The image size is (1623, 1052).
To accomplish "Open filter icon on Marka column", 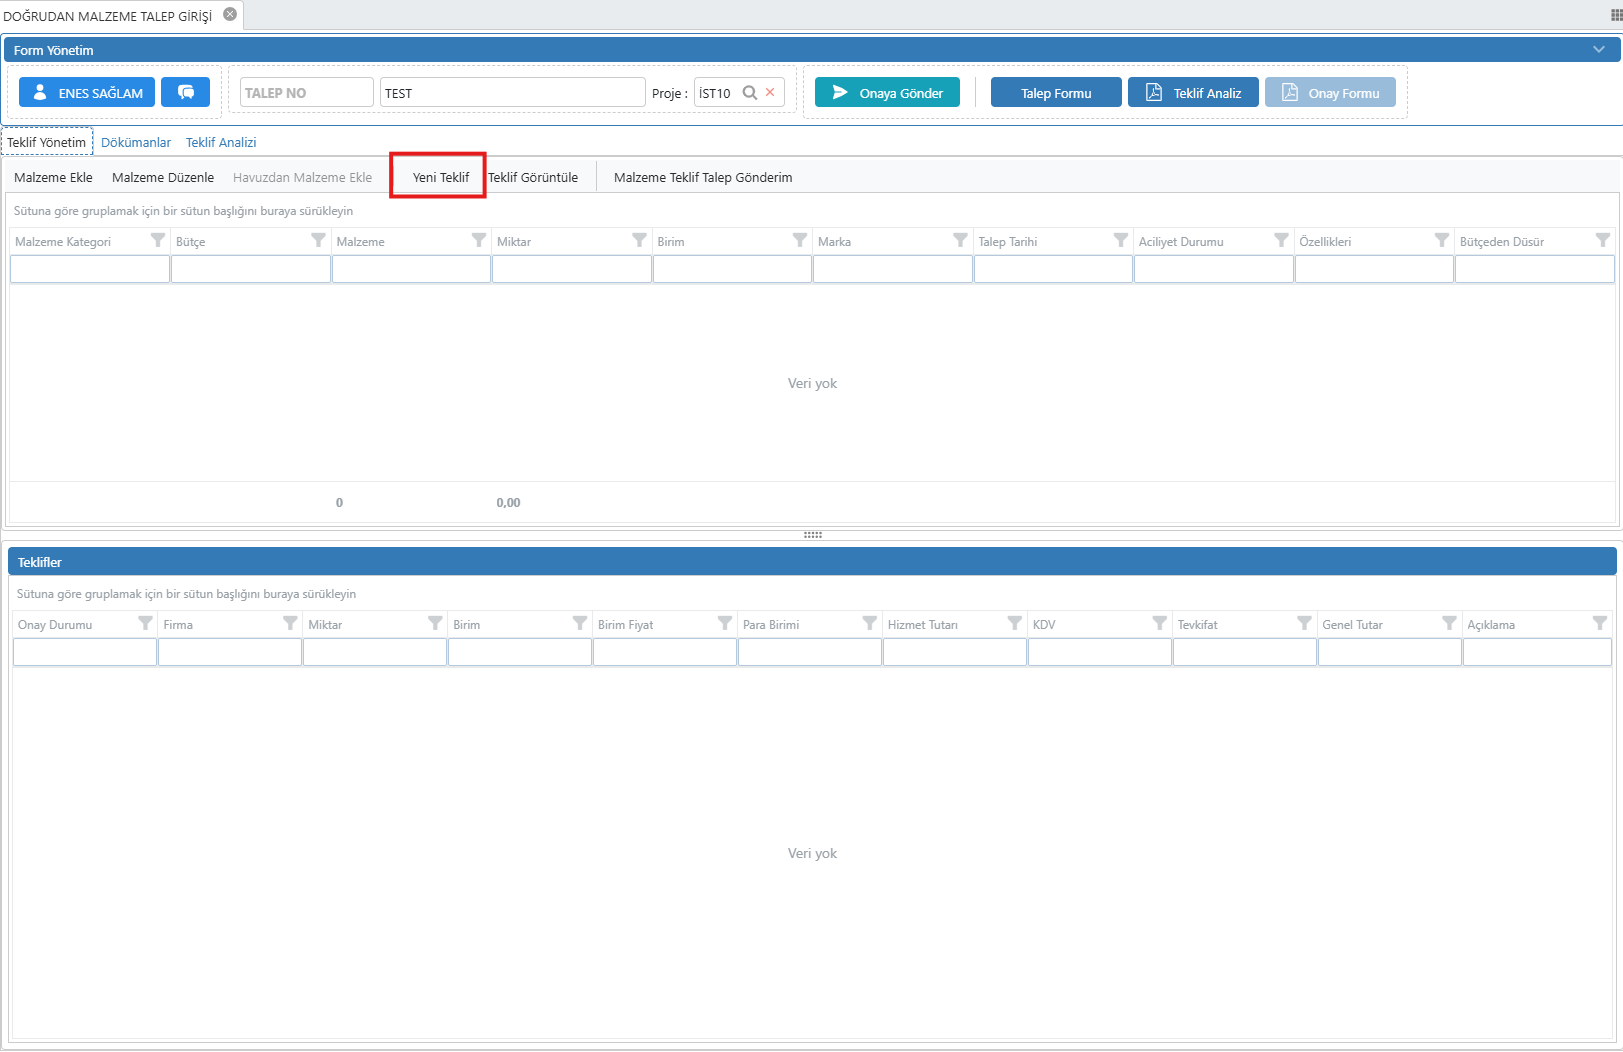I will pos(960,240).
